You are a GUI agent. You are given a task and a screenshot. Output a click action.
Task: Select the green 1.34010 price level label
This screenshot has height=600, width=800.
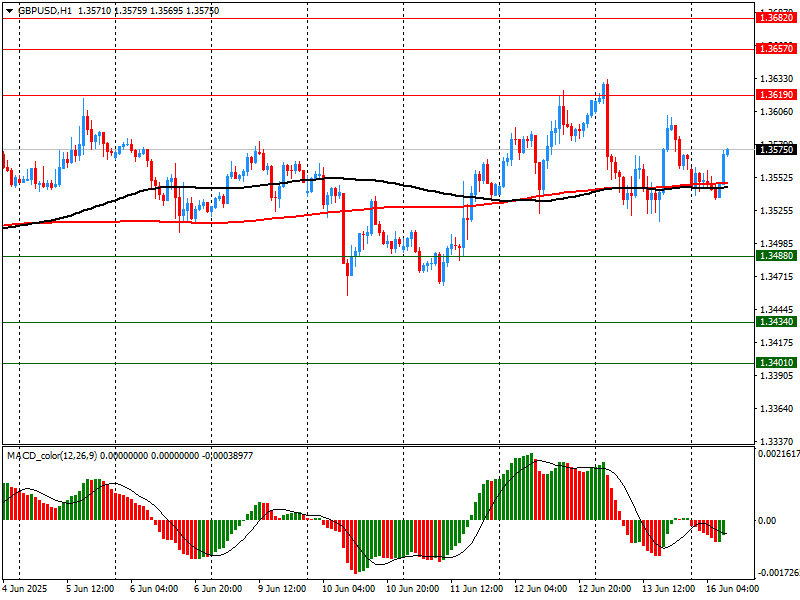(x=776, y=362)
